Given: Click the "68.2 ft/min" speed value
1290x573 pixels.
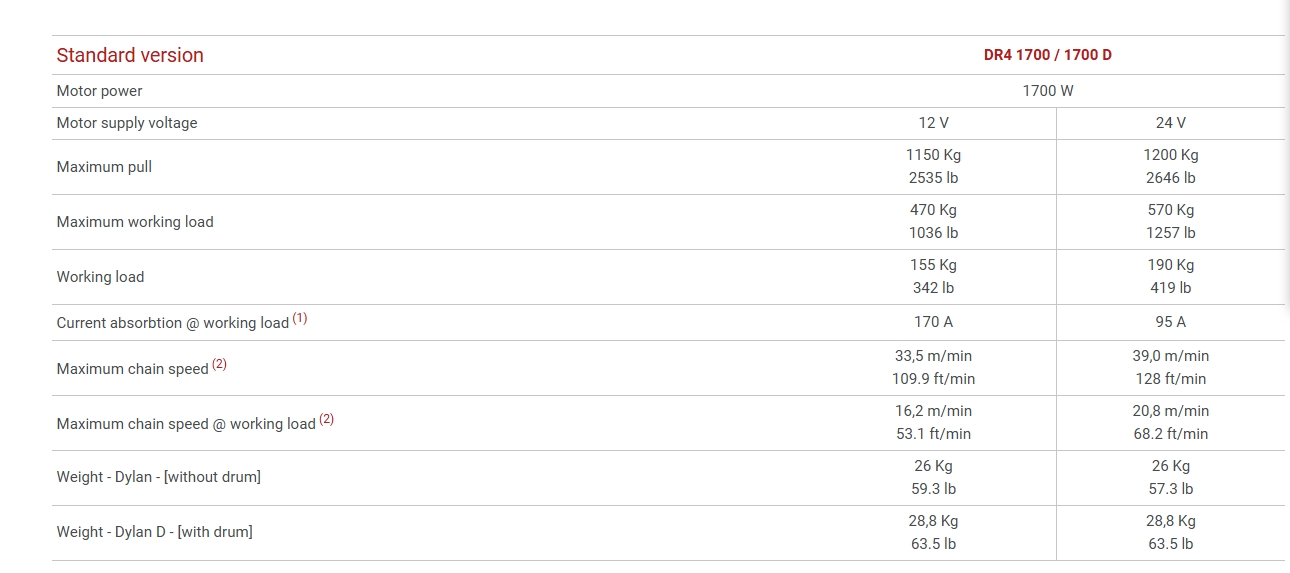Looking at the screenshot, I should point(1170,434).
